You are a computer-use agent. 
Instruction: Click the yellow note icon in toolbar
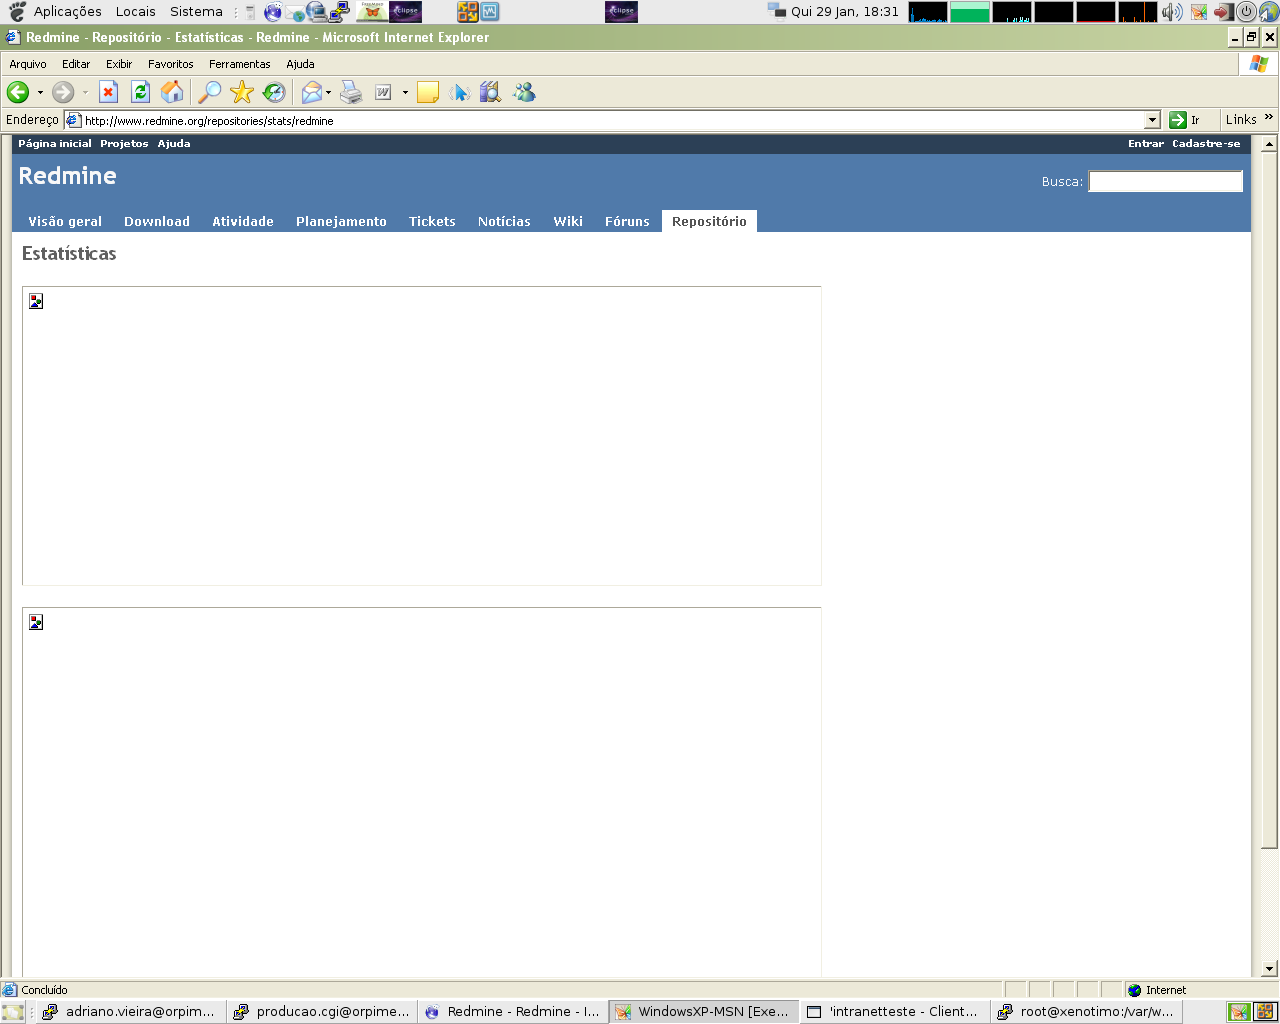pyautogui.click(x=428, y=92)
